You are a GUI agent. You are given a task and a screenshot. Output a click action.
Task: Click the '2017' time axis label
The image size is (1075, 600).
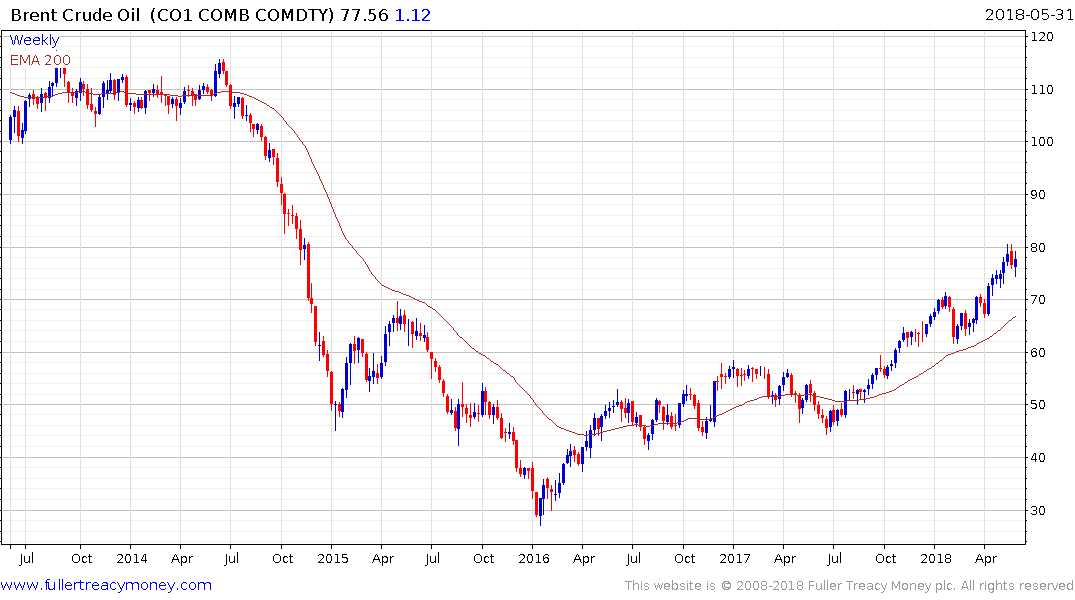pos(735,558)
